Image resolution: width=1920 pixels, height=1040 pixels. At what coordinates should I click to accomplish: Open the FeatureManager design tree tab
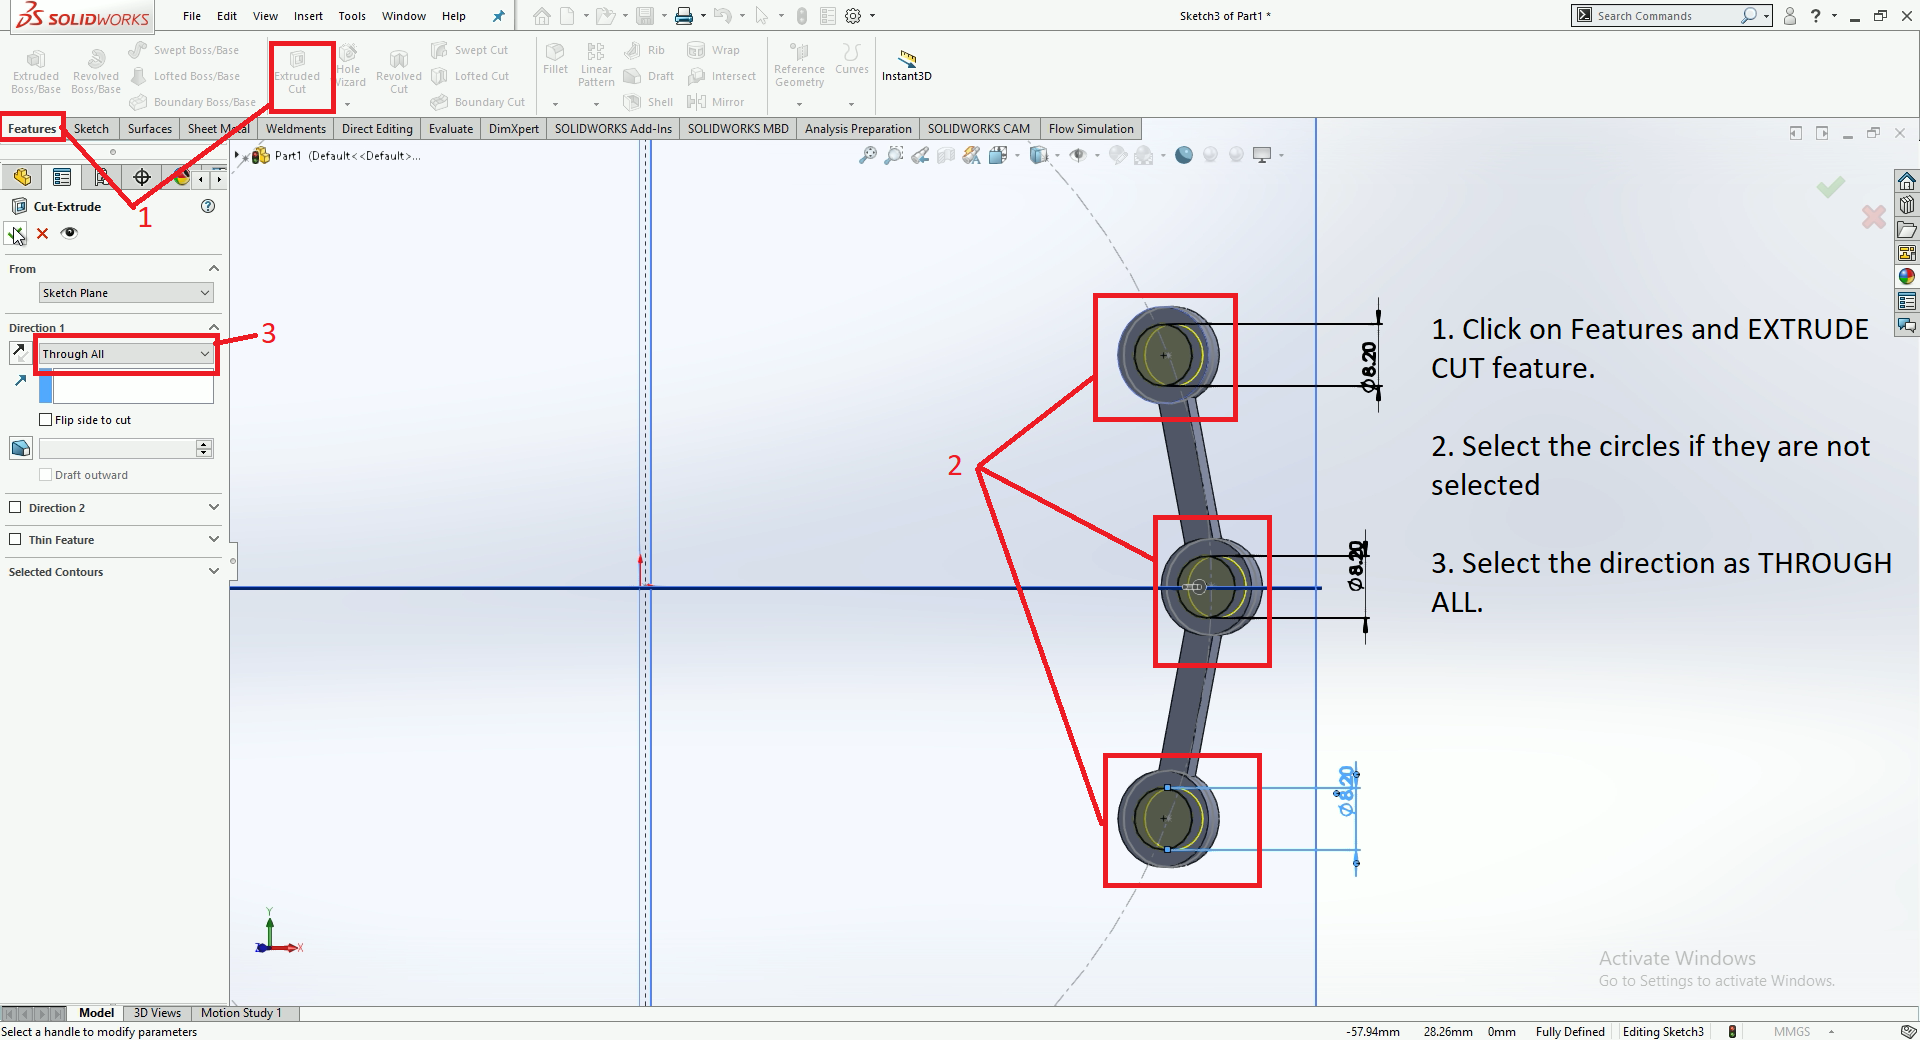[x=22, y=178]
